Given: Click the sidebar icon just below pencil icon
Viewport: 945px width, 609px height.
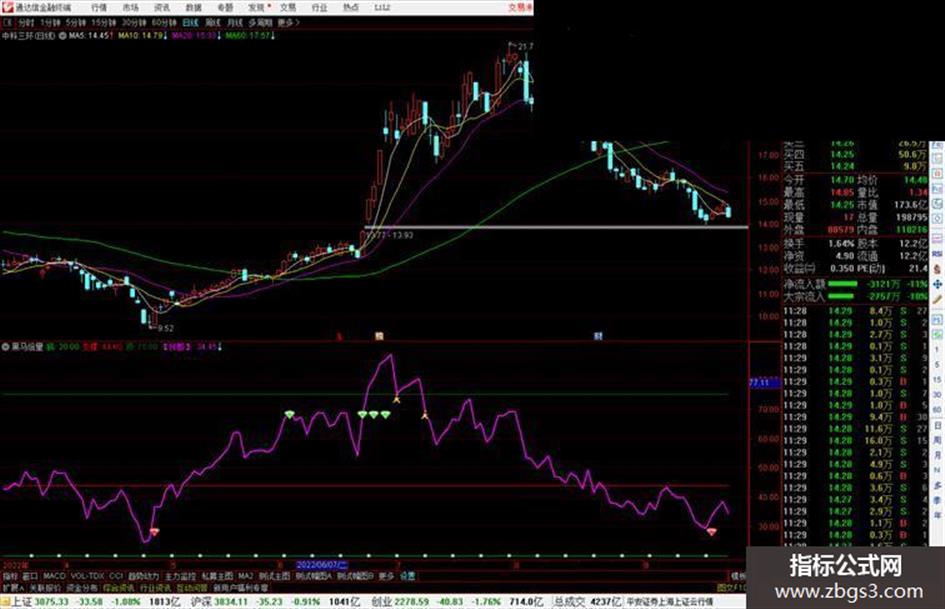Looking at the screenshot, I should point(937,319).
